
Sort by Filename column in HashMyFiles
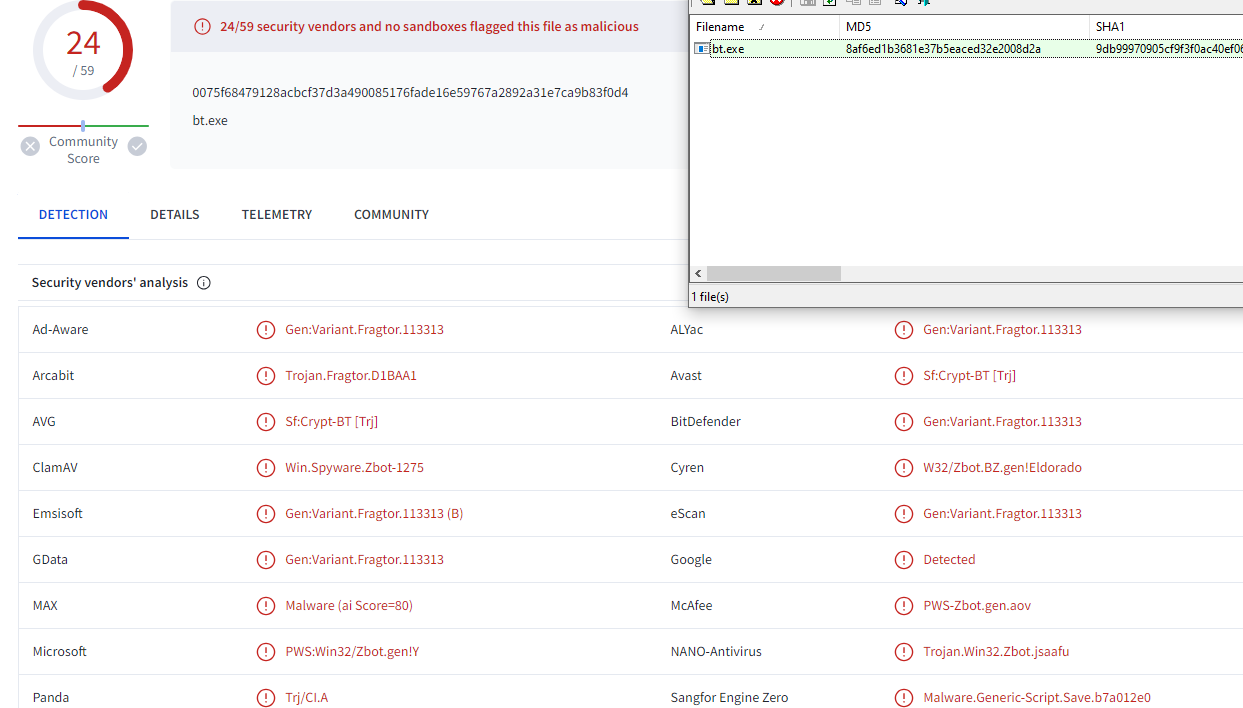coord(765,27)
